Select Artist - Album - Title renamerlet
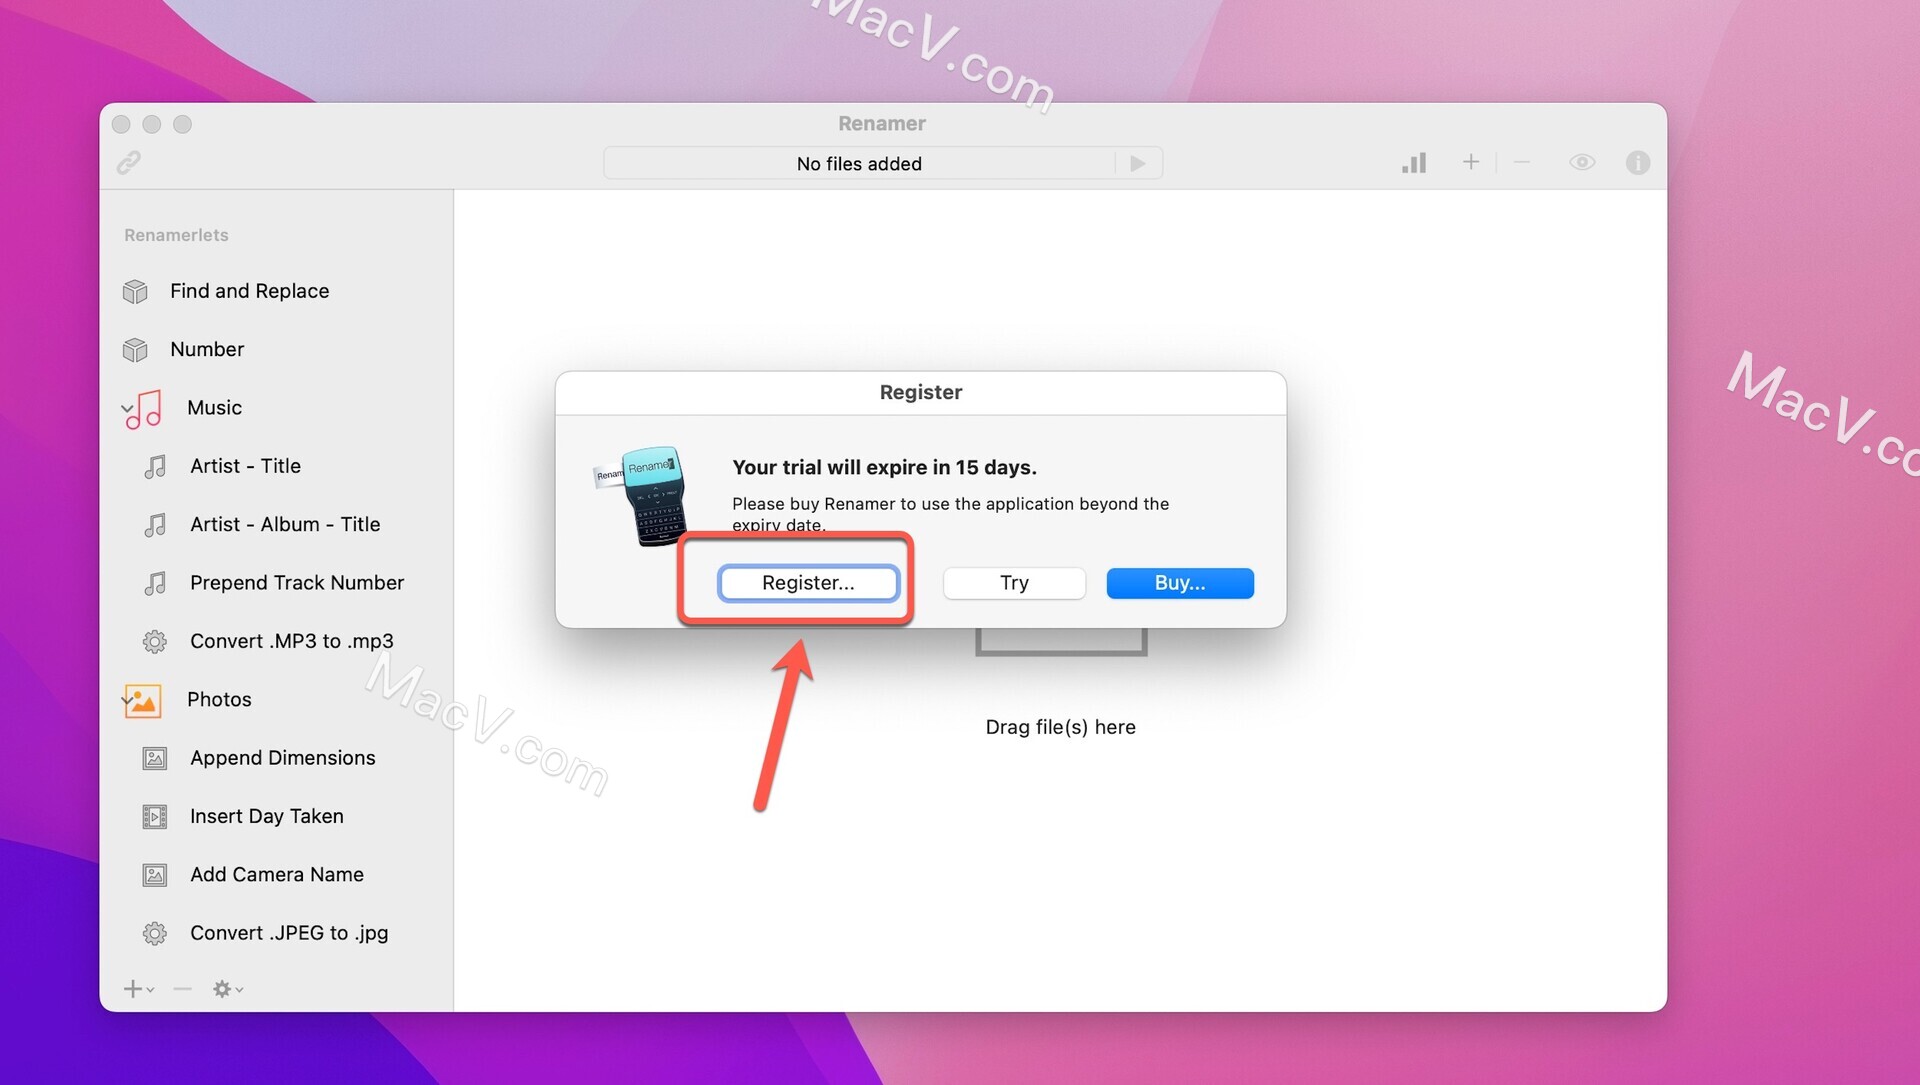This screenshot has height=1085, width=1920. point(285,524)
